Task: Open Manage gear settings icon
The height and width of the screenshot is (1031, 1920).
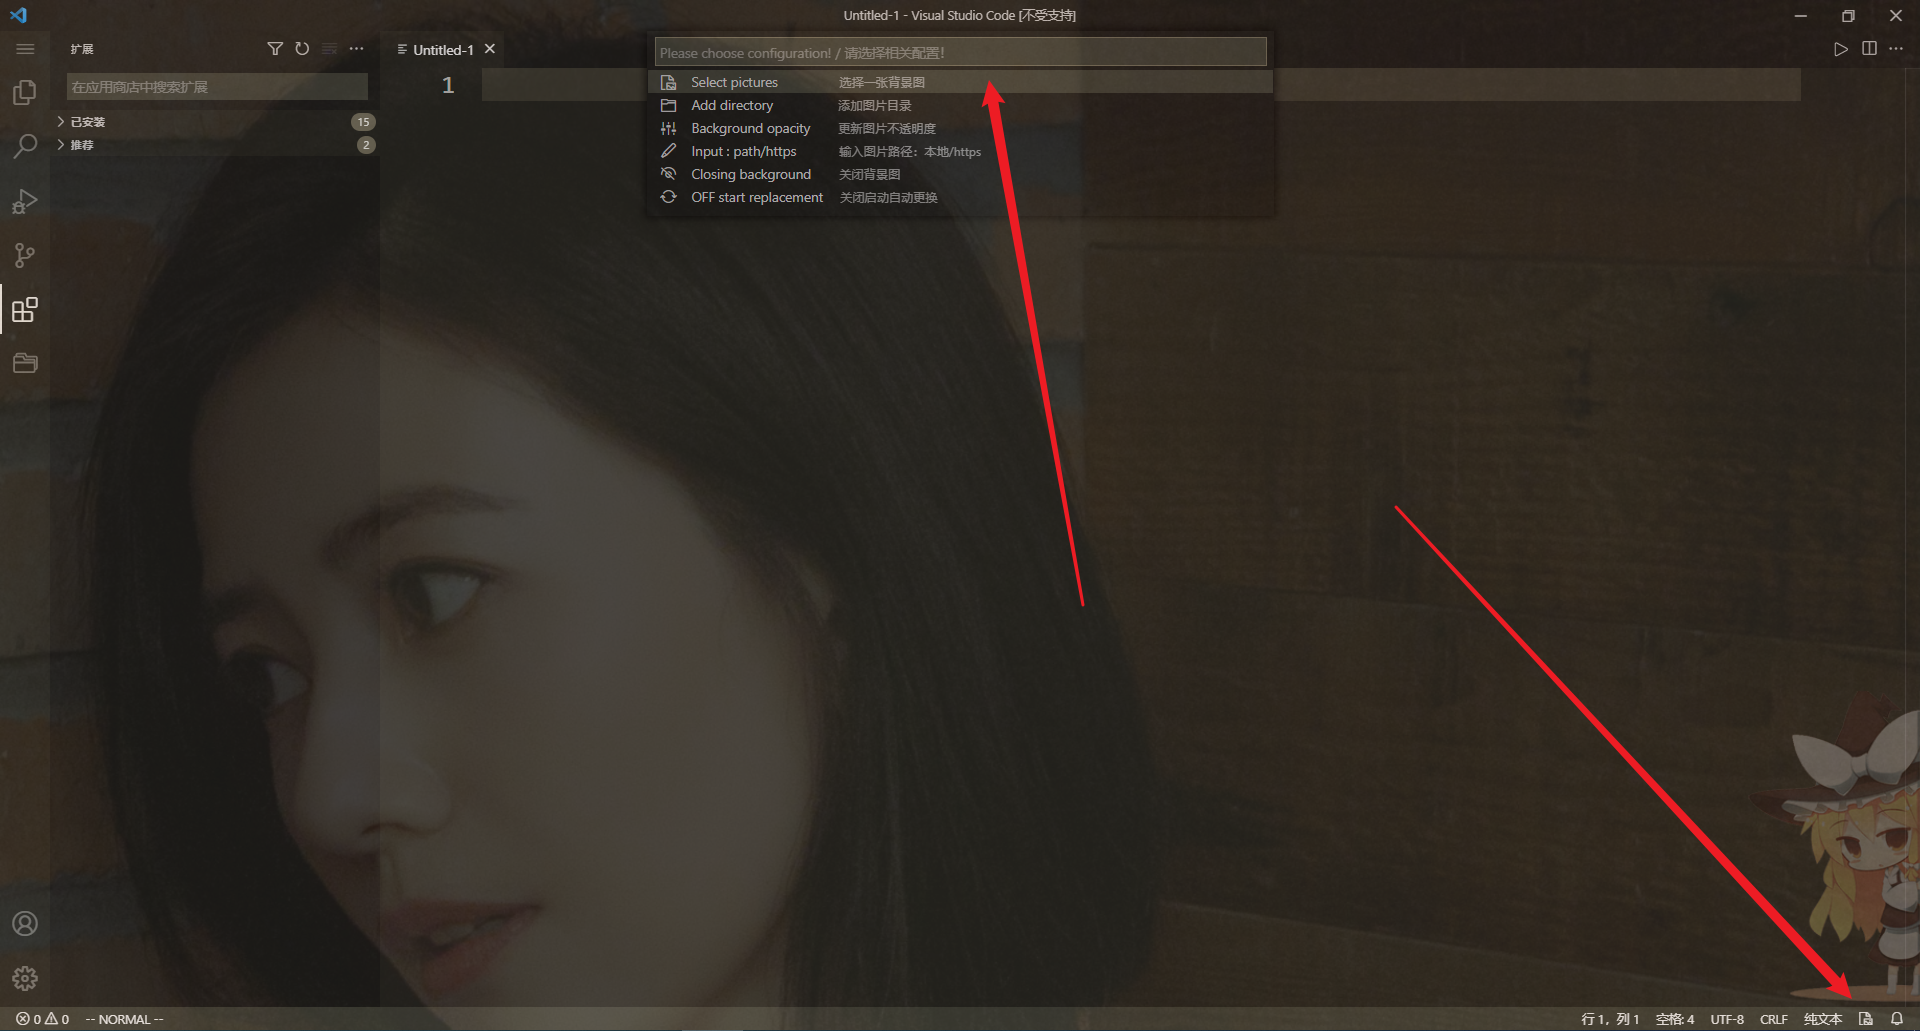Action: coord(25,977)
